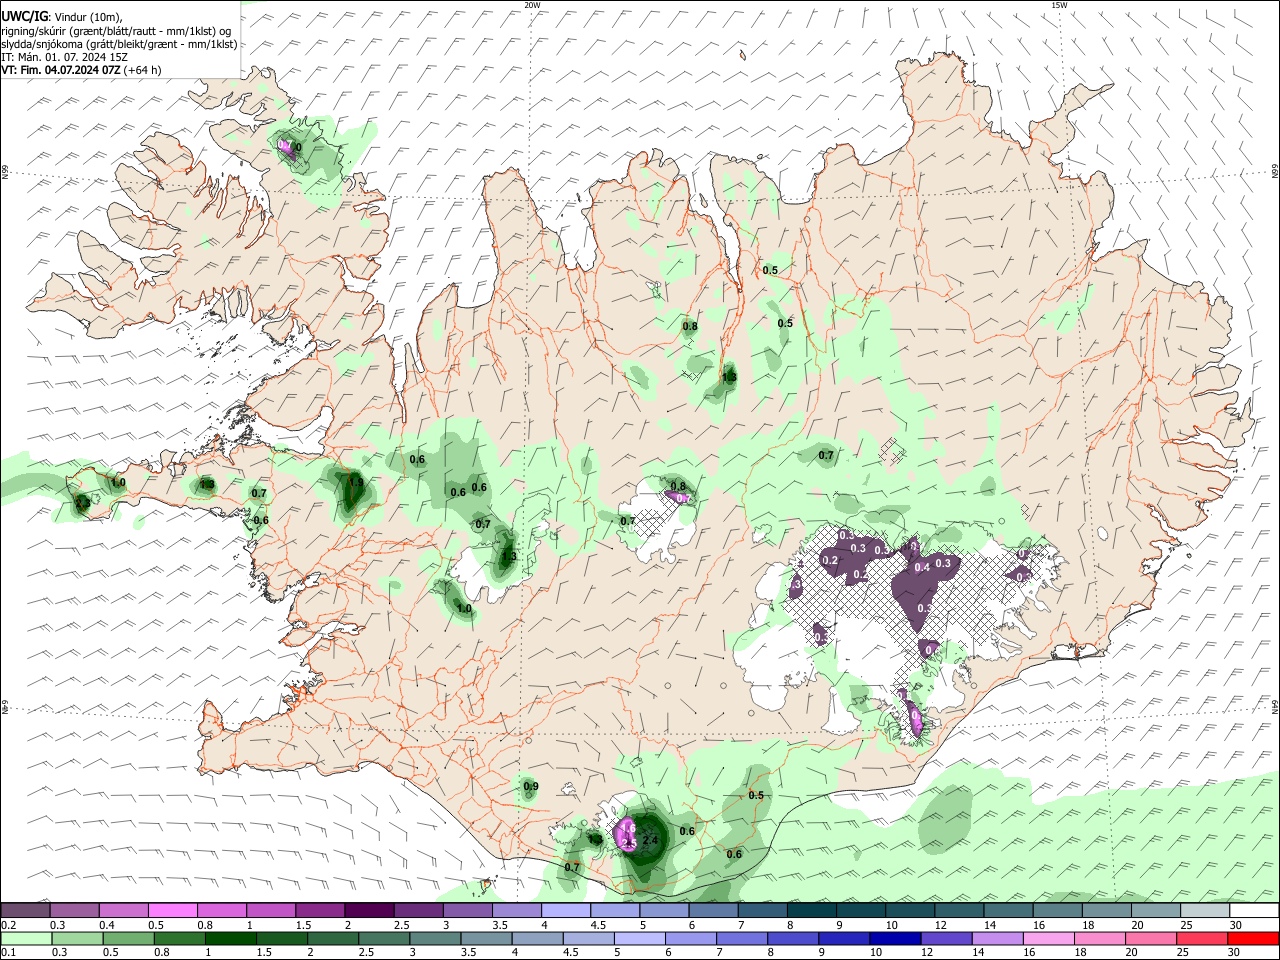Click the 'slydda/snjókoma' legend description line
This screenshot has width=1280, height=960.
119,44
